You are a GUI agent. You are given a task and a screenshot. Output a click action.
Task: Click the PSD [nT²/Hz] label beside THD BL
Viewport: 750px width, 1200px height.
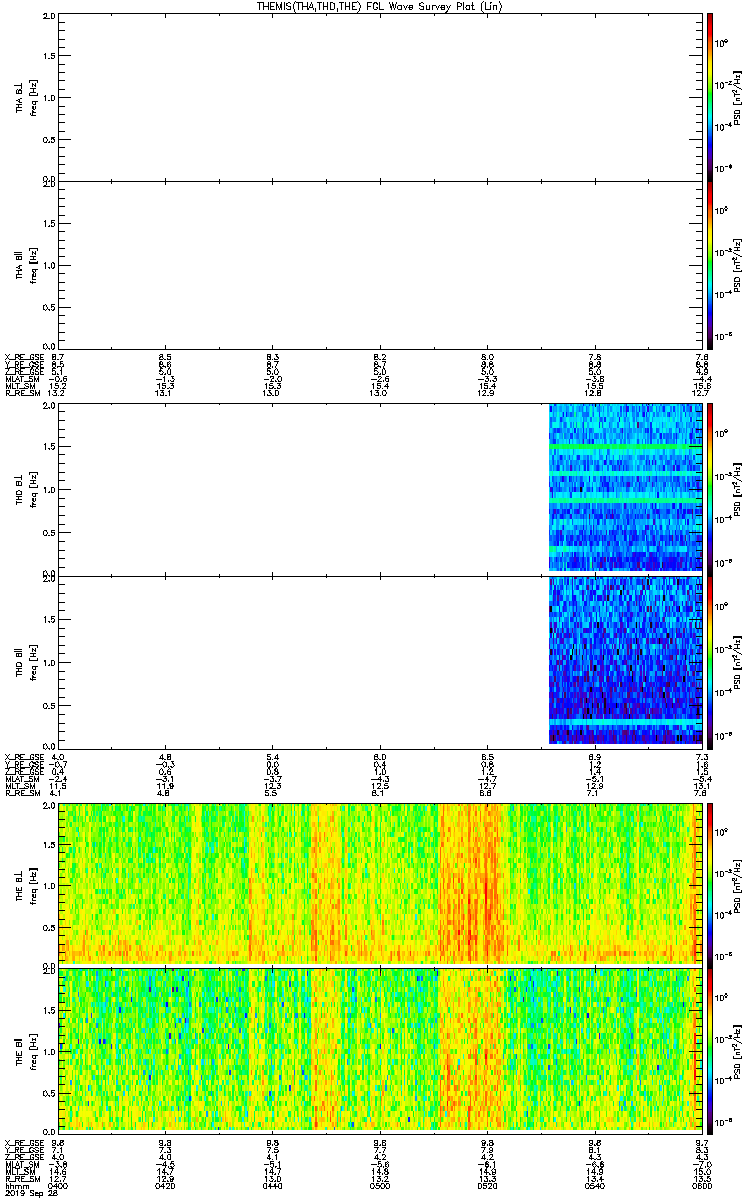pos(737,489)
